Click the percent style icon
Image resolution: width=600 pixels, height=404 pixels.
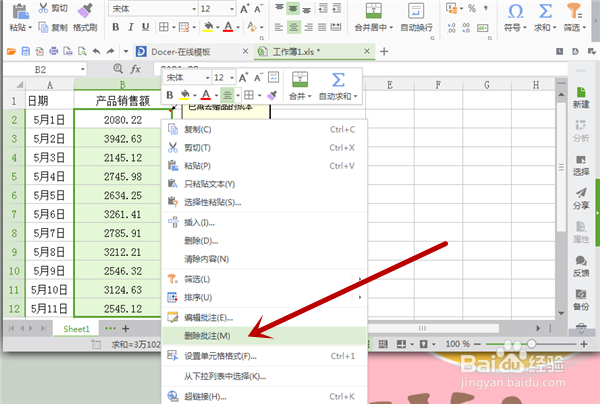pos(472,8)
